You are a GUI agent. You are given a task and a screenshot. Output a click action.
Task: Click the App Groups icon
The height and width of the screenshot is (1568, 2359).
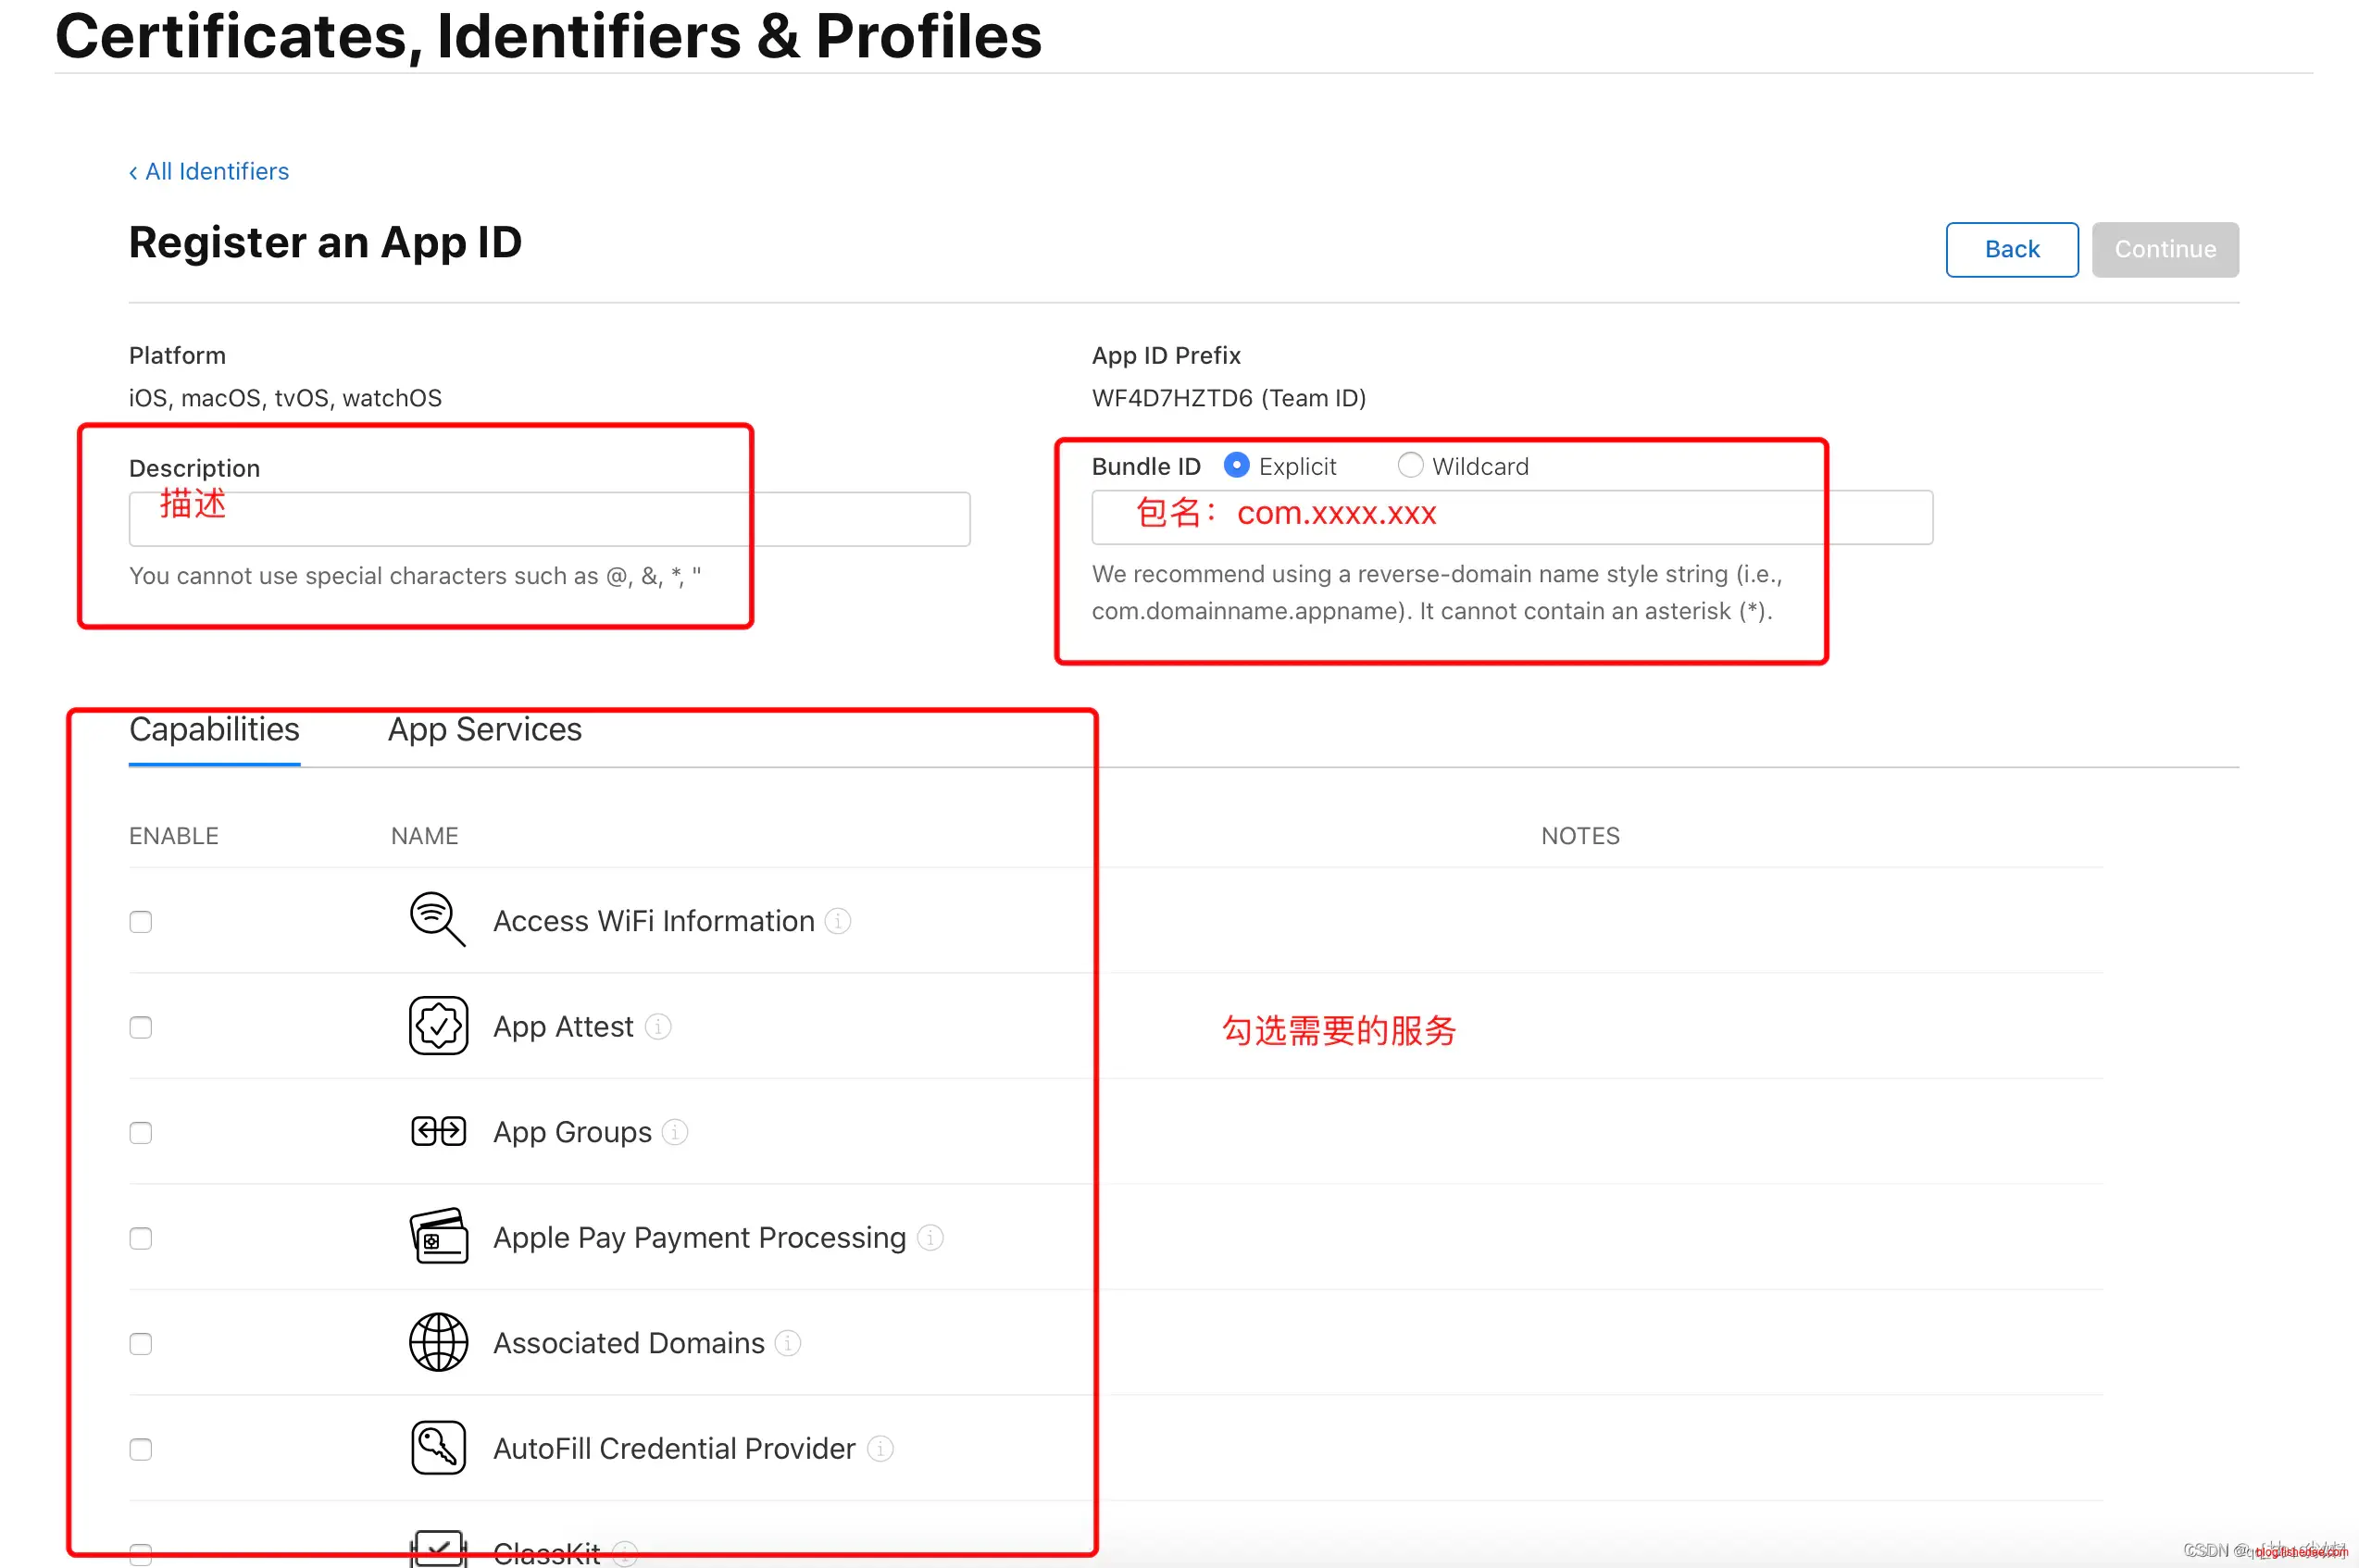point(438,1132)
